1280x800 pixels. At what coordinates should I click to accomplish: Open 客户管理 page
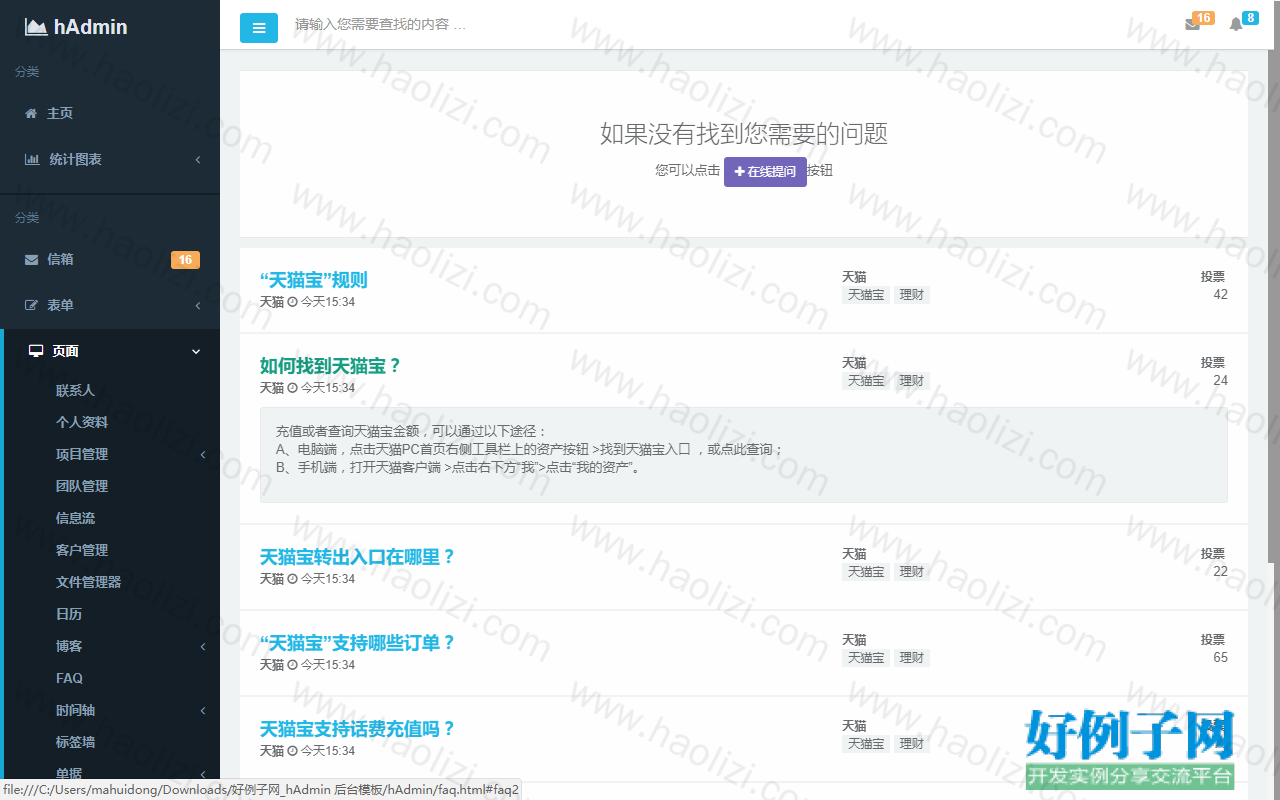(82, 550)
